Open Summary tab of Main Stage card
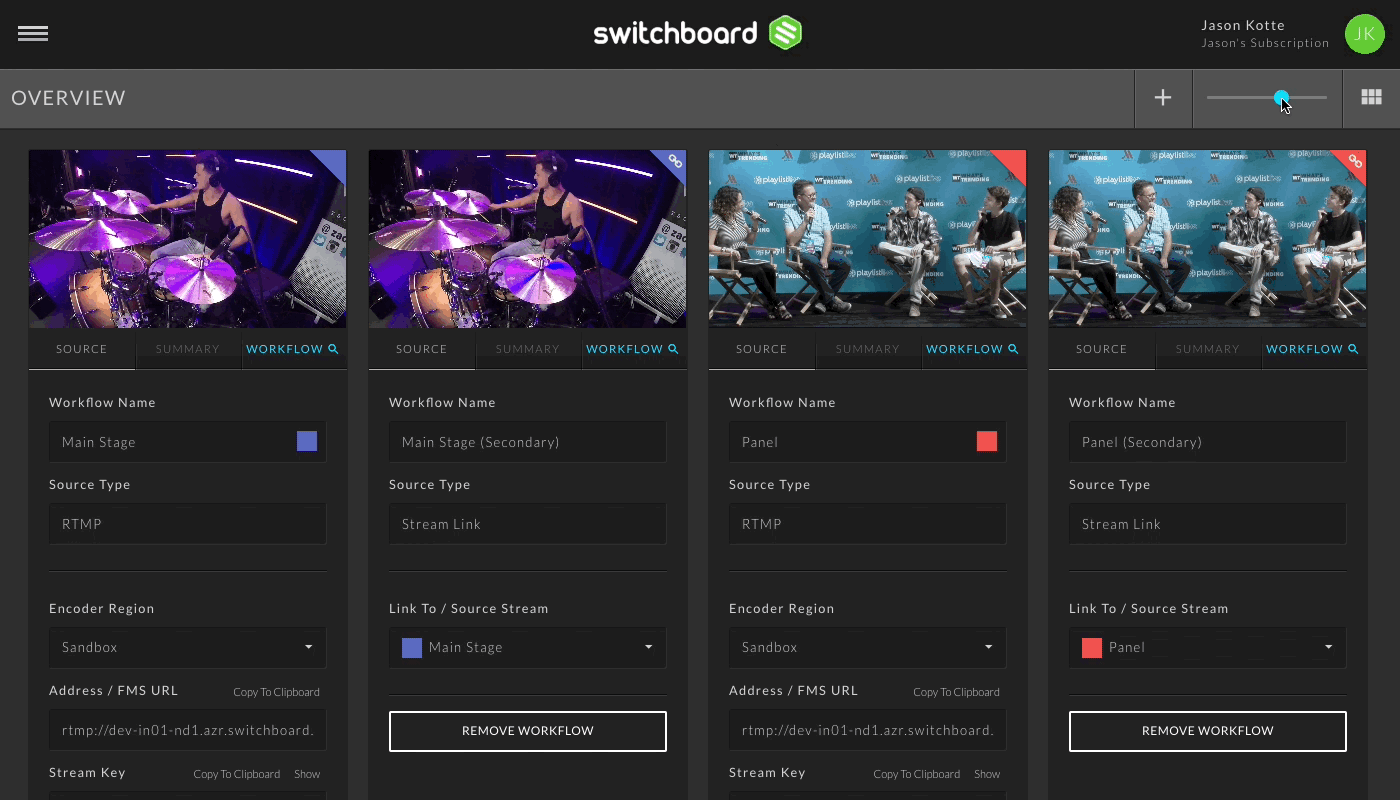The height and width of the screenshot is (800, 1400). pyautogui.click(x=188, y=349)
